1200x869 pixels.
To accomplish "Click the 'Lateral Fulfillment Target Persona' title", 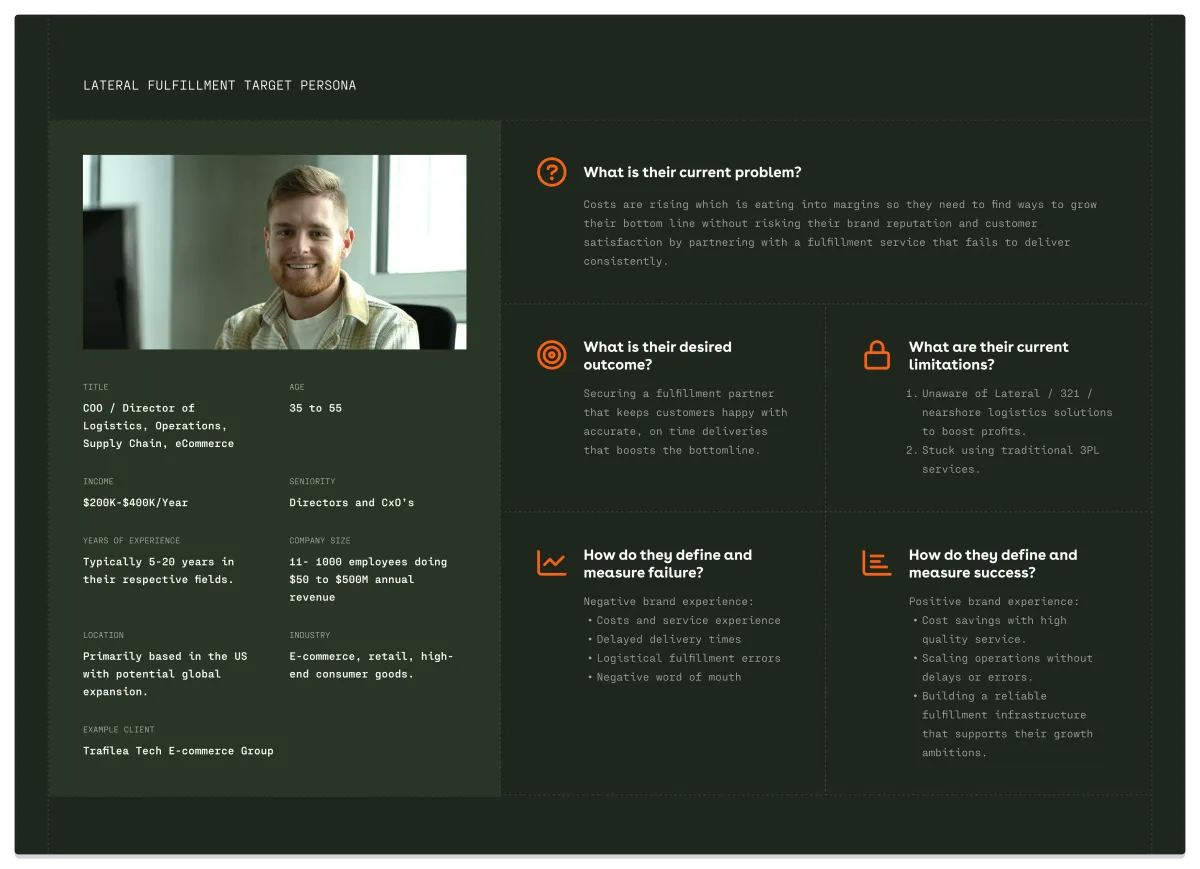I will [x=219, y=85].
